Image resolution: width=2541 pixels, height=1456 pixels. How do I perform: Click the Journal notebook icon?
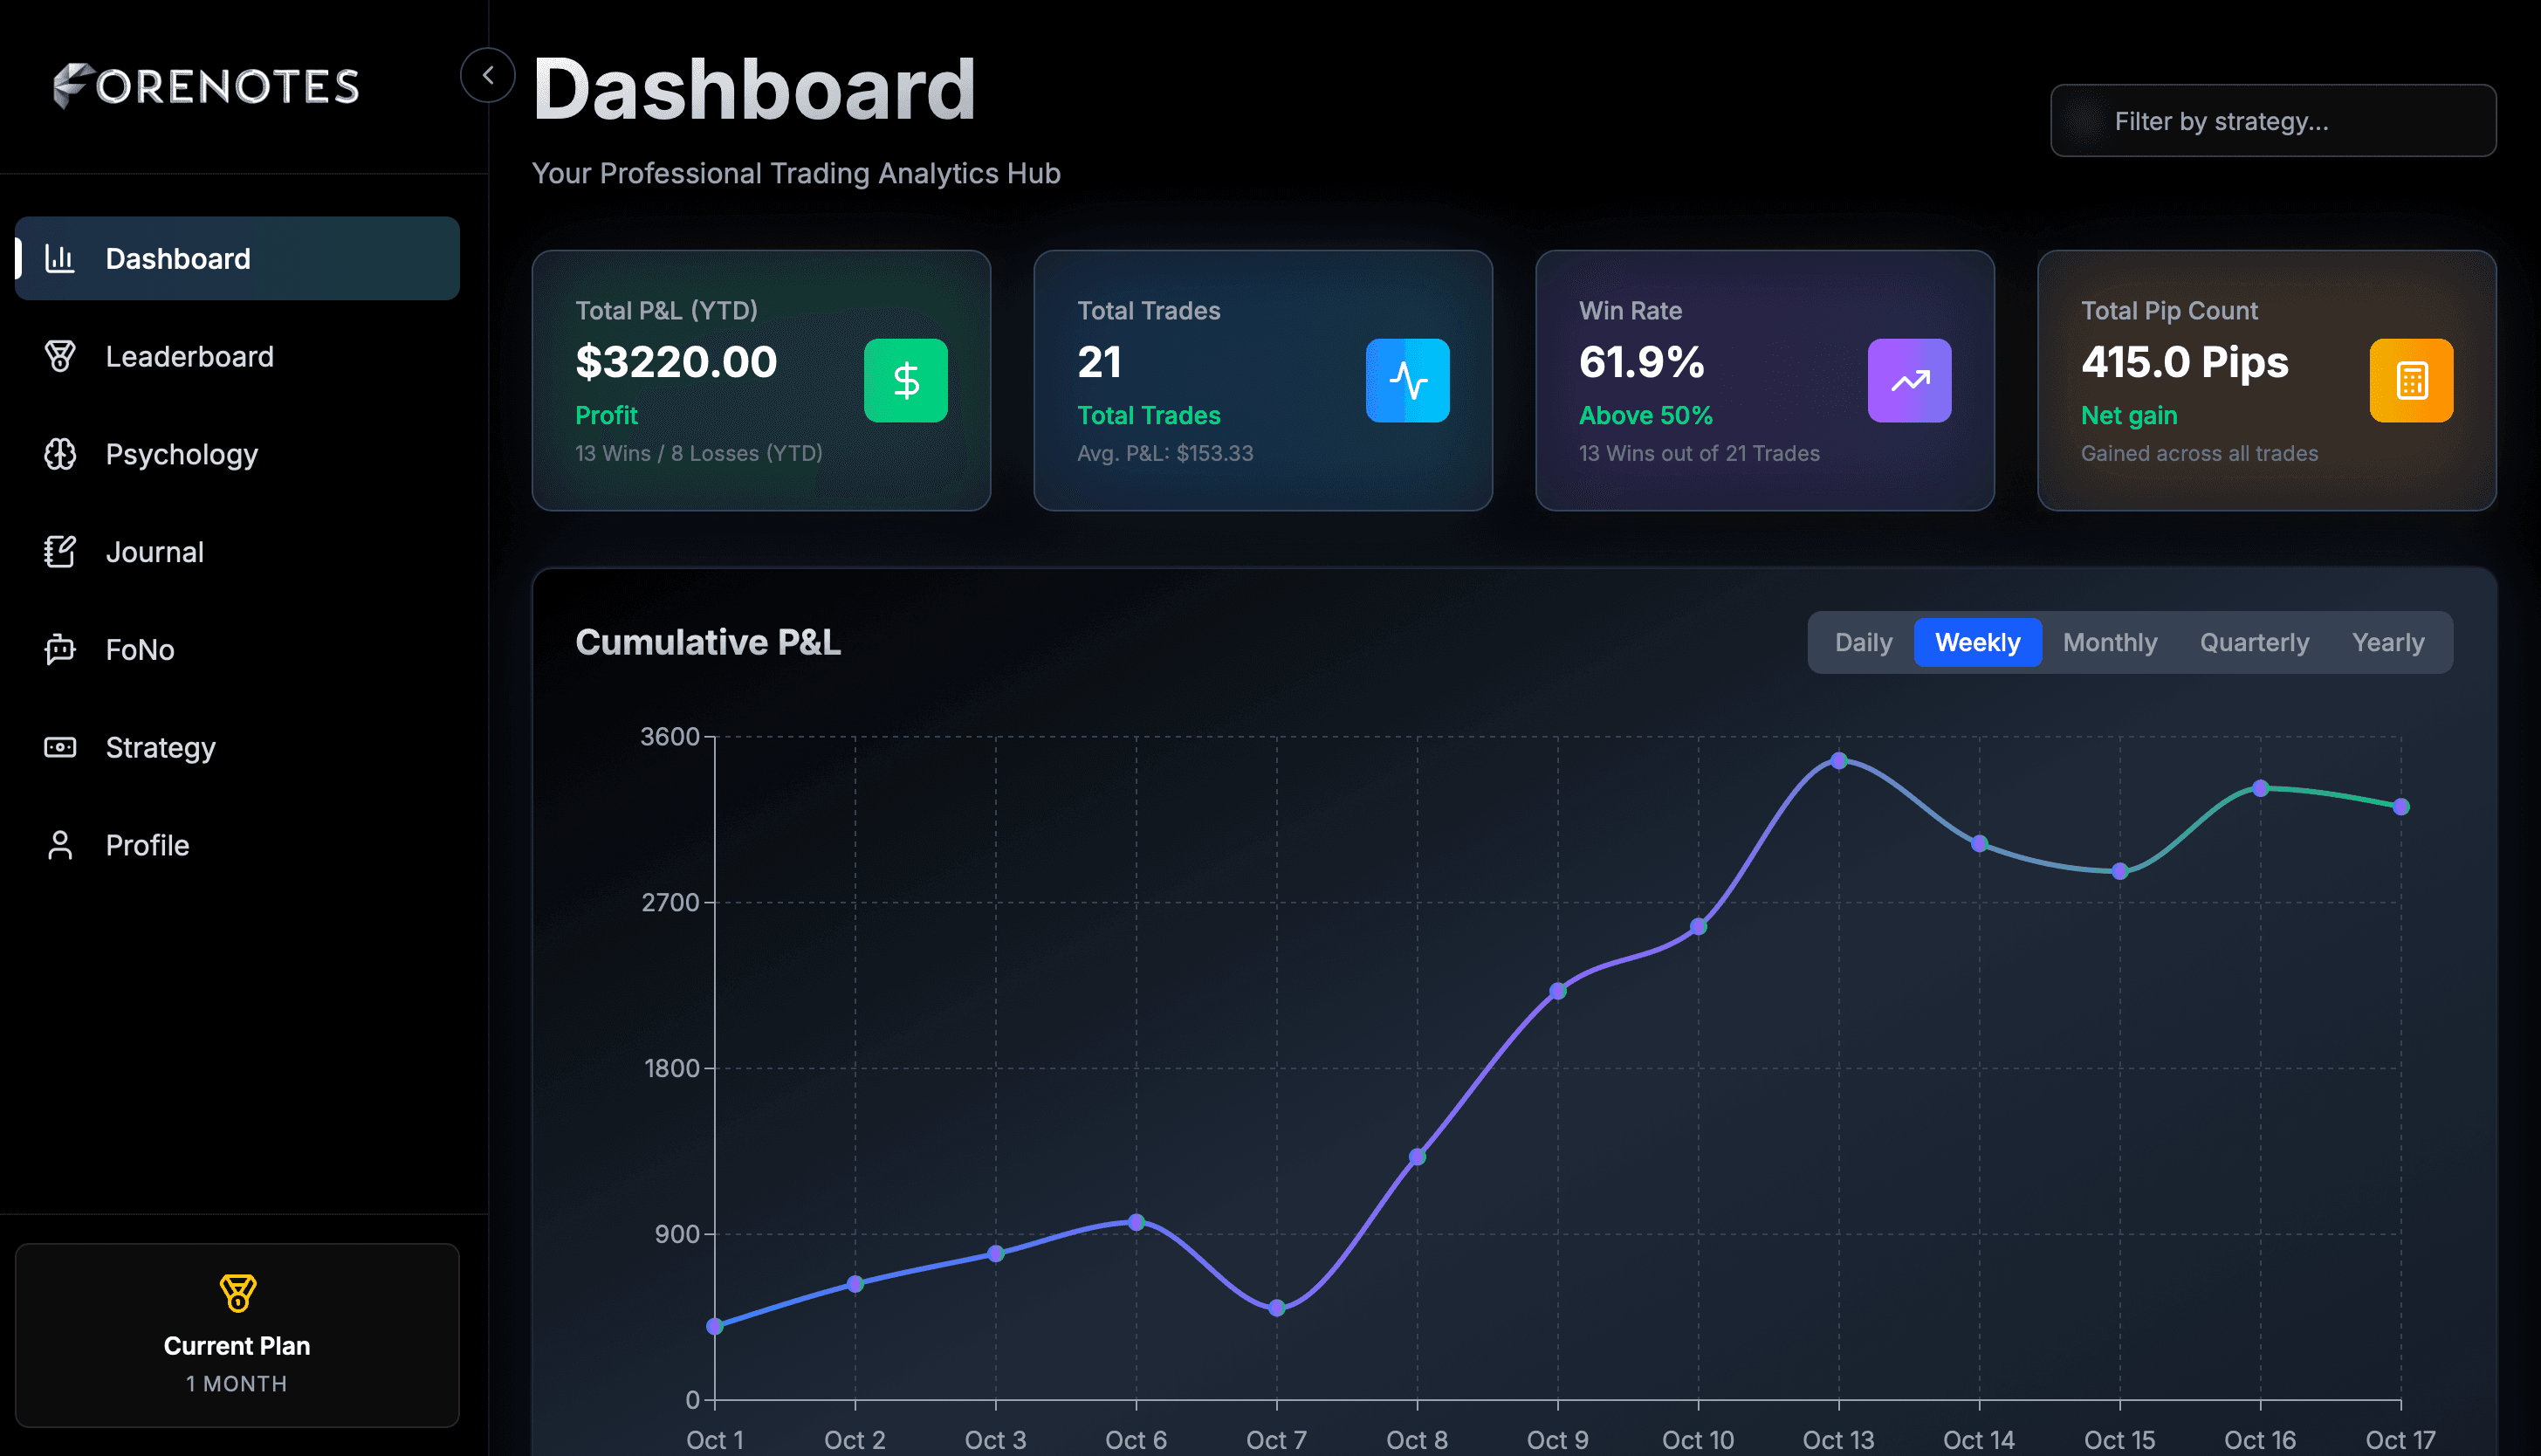tap(60, 552)
